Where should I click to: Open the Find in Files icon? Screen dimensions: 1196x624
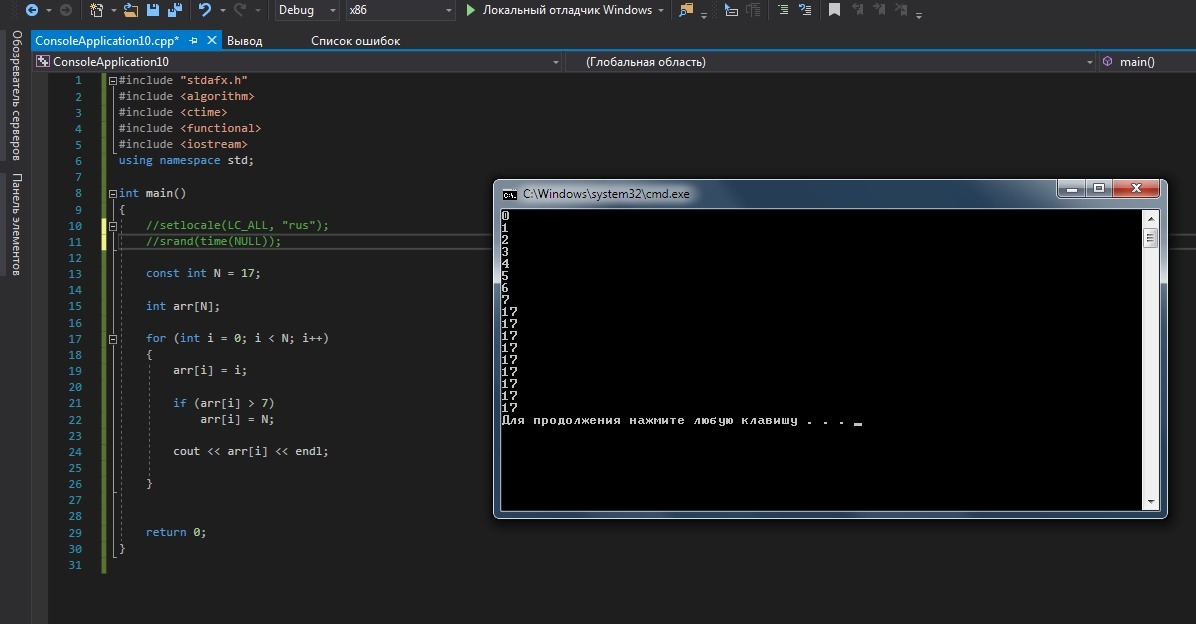686,10
